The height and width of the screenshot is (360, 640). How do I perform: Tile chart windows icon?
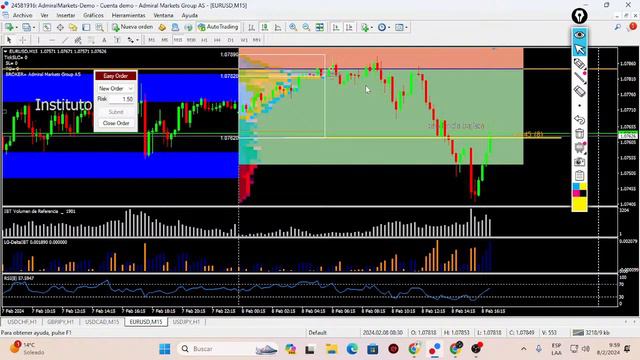(x=320, y=27)
